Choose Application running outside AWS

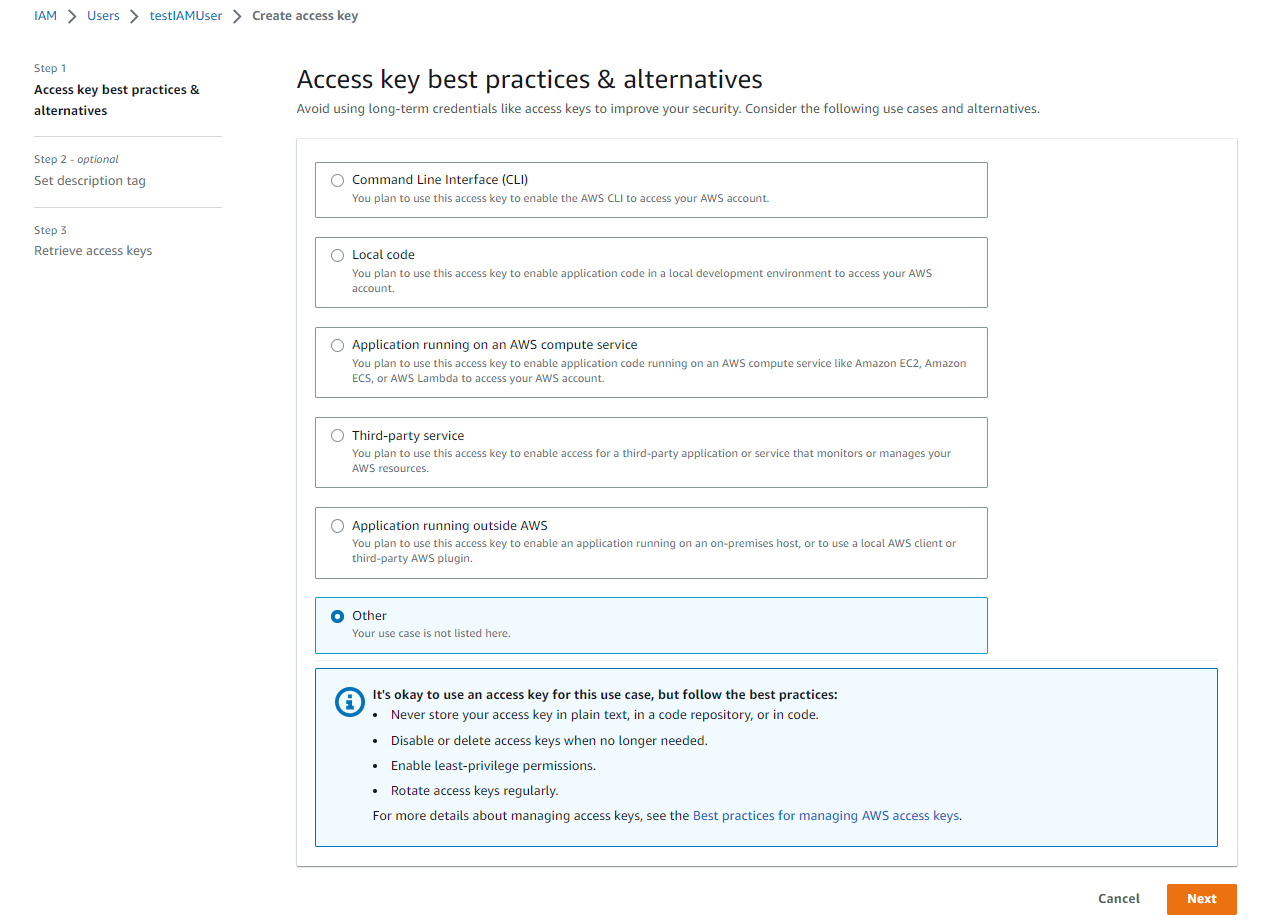[337, 526]
